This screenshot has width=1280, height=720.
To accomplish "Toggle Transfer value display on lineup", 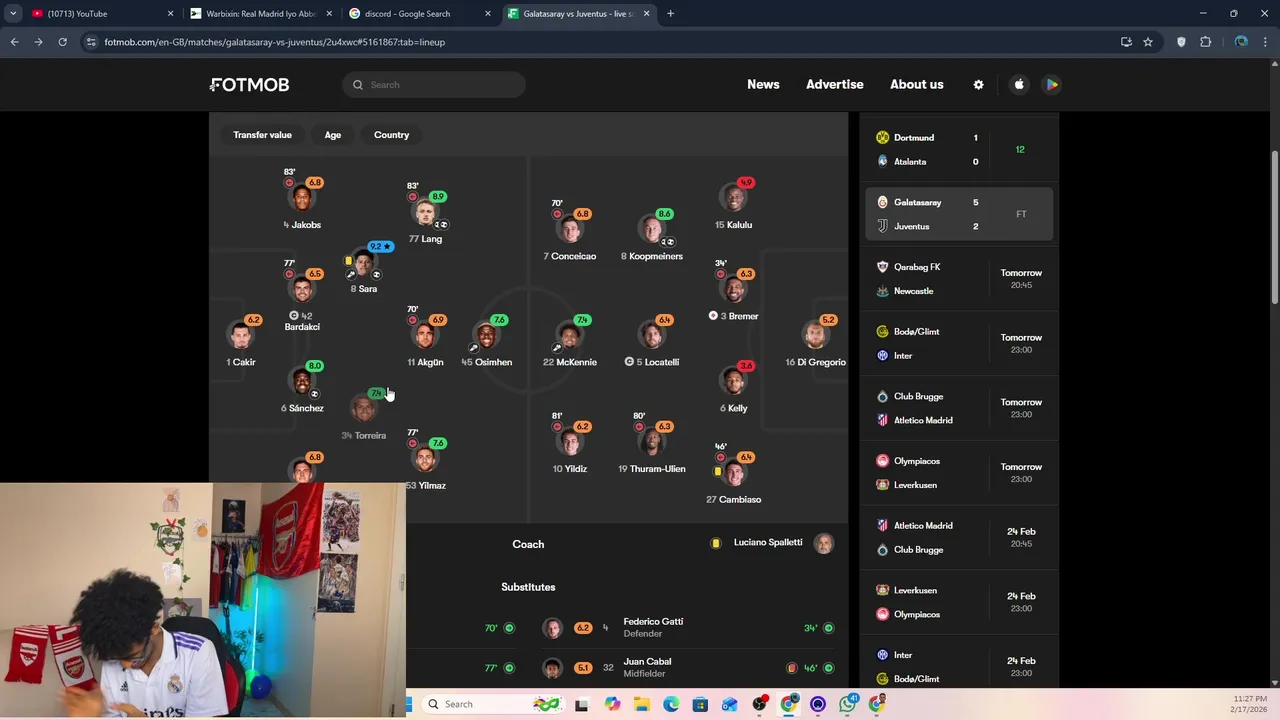I will (x=262, y=135).
